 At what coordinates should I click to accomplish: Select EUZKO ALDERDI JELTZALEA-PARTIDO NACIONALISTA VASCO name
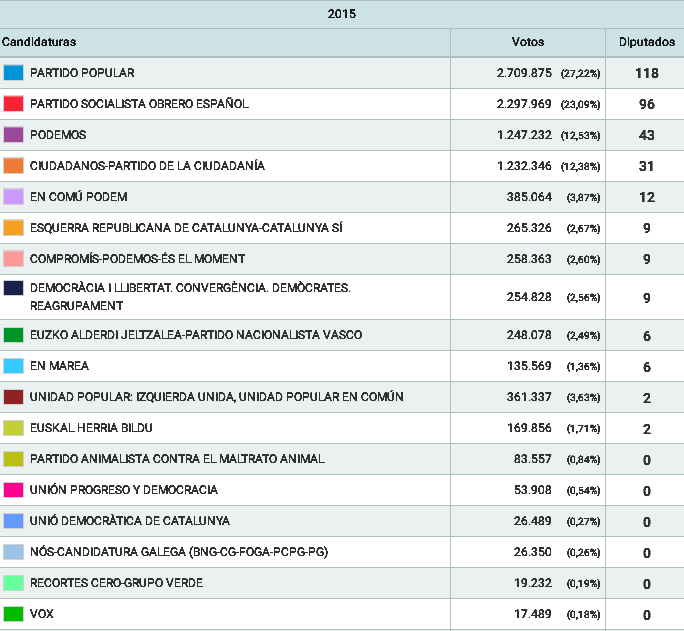pos(196,335)
